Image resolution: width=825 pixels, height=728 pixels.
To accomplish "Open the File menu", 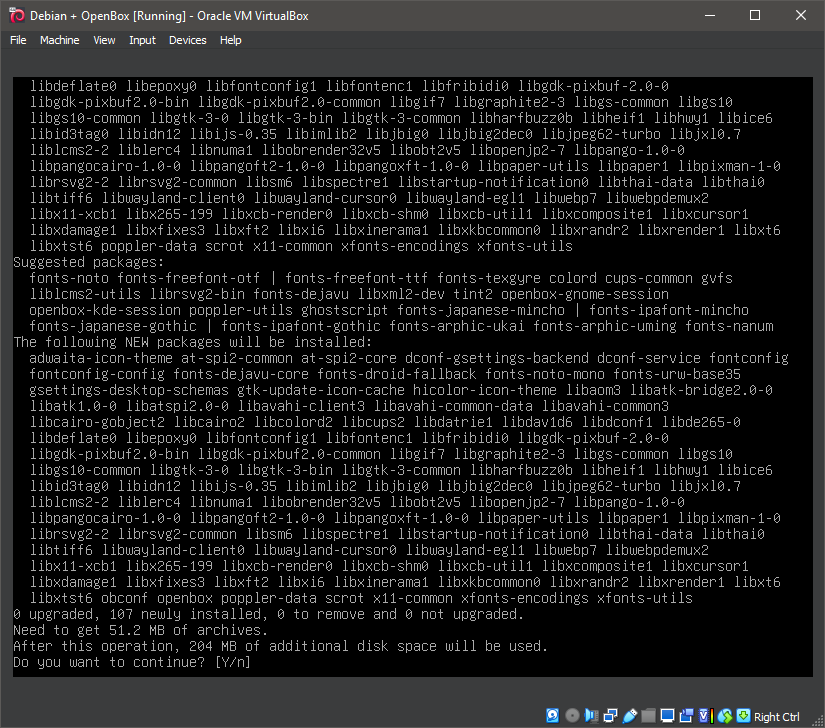I will pos(18,40).
